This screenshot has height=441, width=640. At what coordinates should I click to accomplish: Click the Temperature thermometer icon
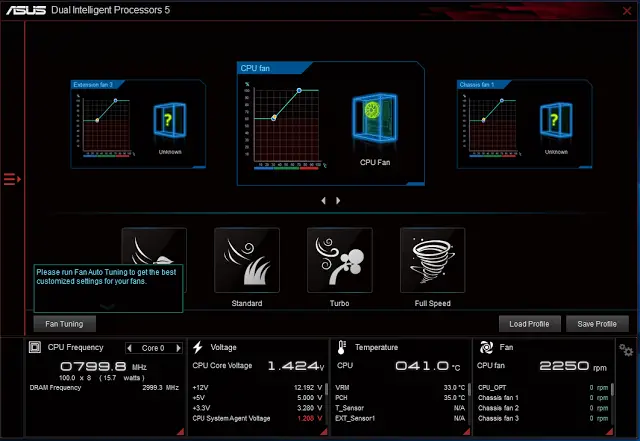342,347
